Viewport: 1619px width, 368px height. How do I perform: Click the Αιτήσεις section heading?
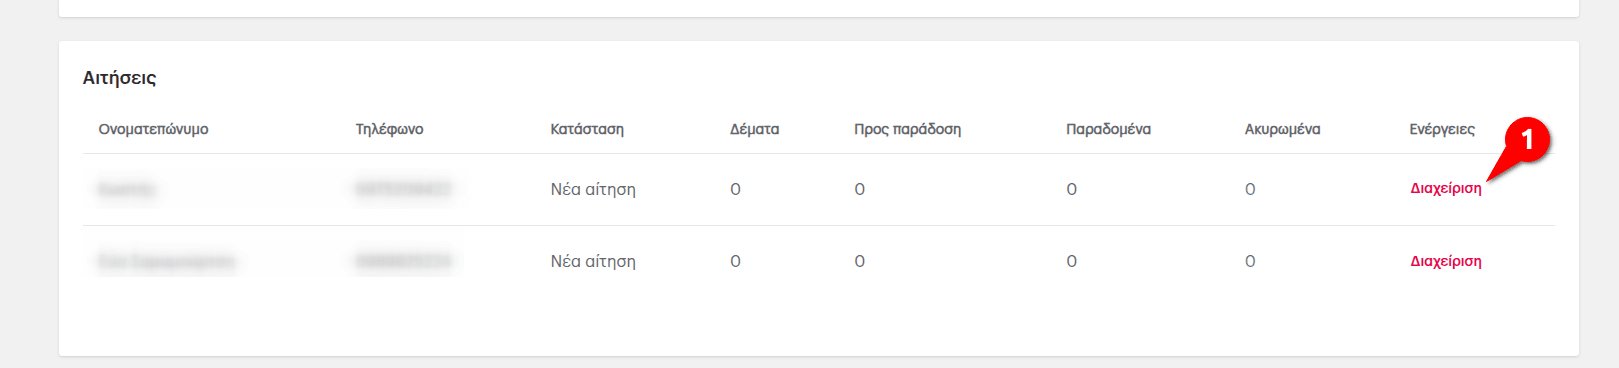(119, 78)
